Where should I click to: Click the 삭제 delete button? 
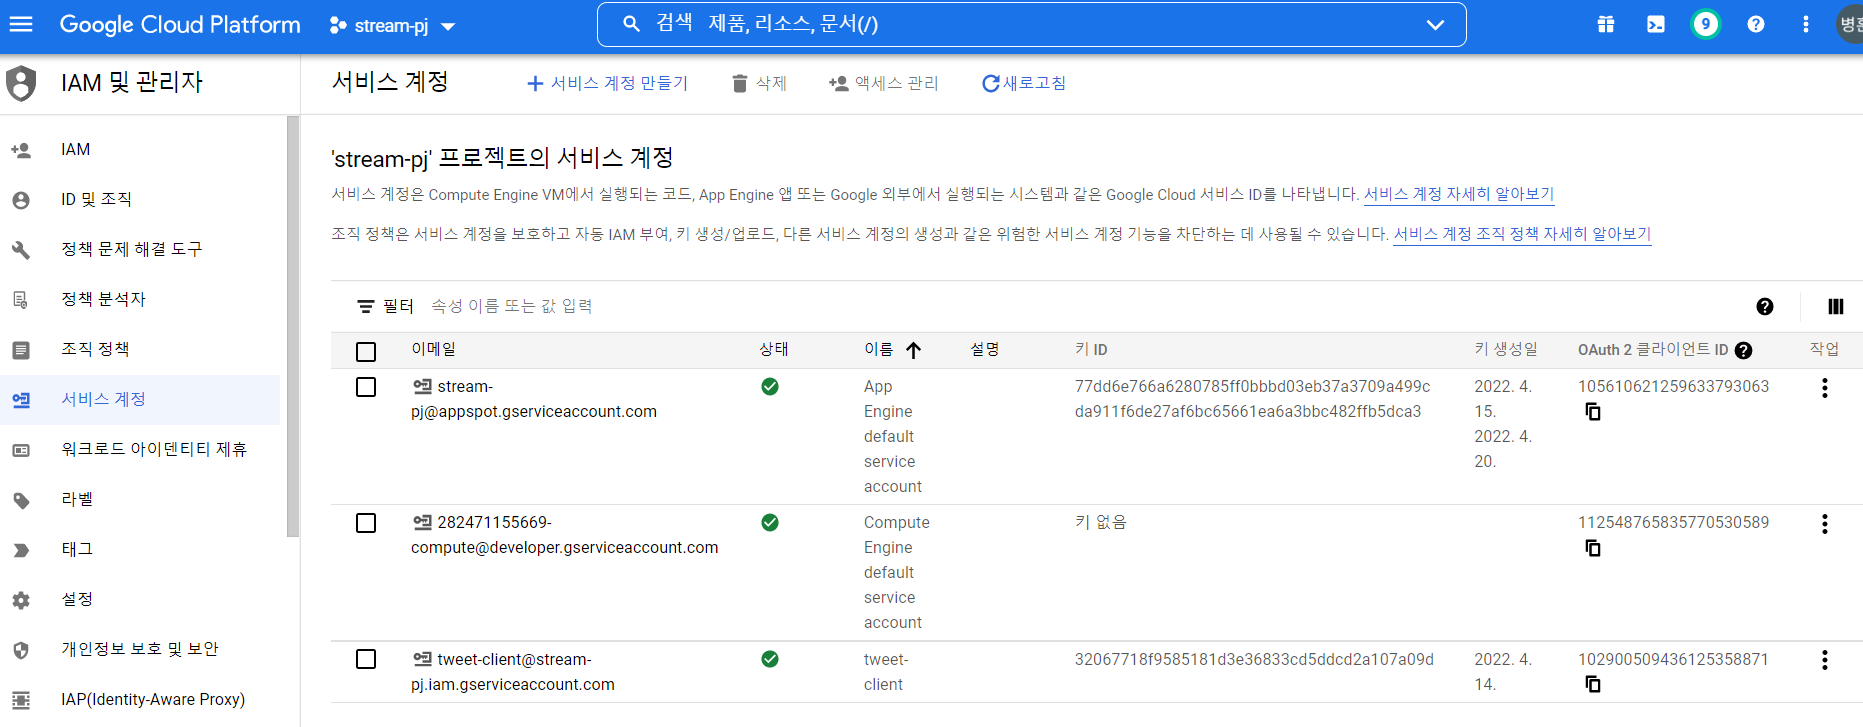click(x=759, y=83)
